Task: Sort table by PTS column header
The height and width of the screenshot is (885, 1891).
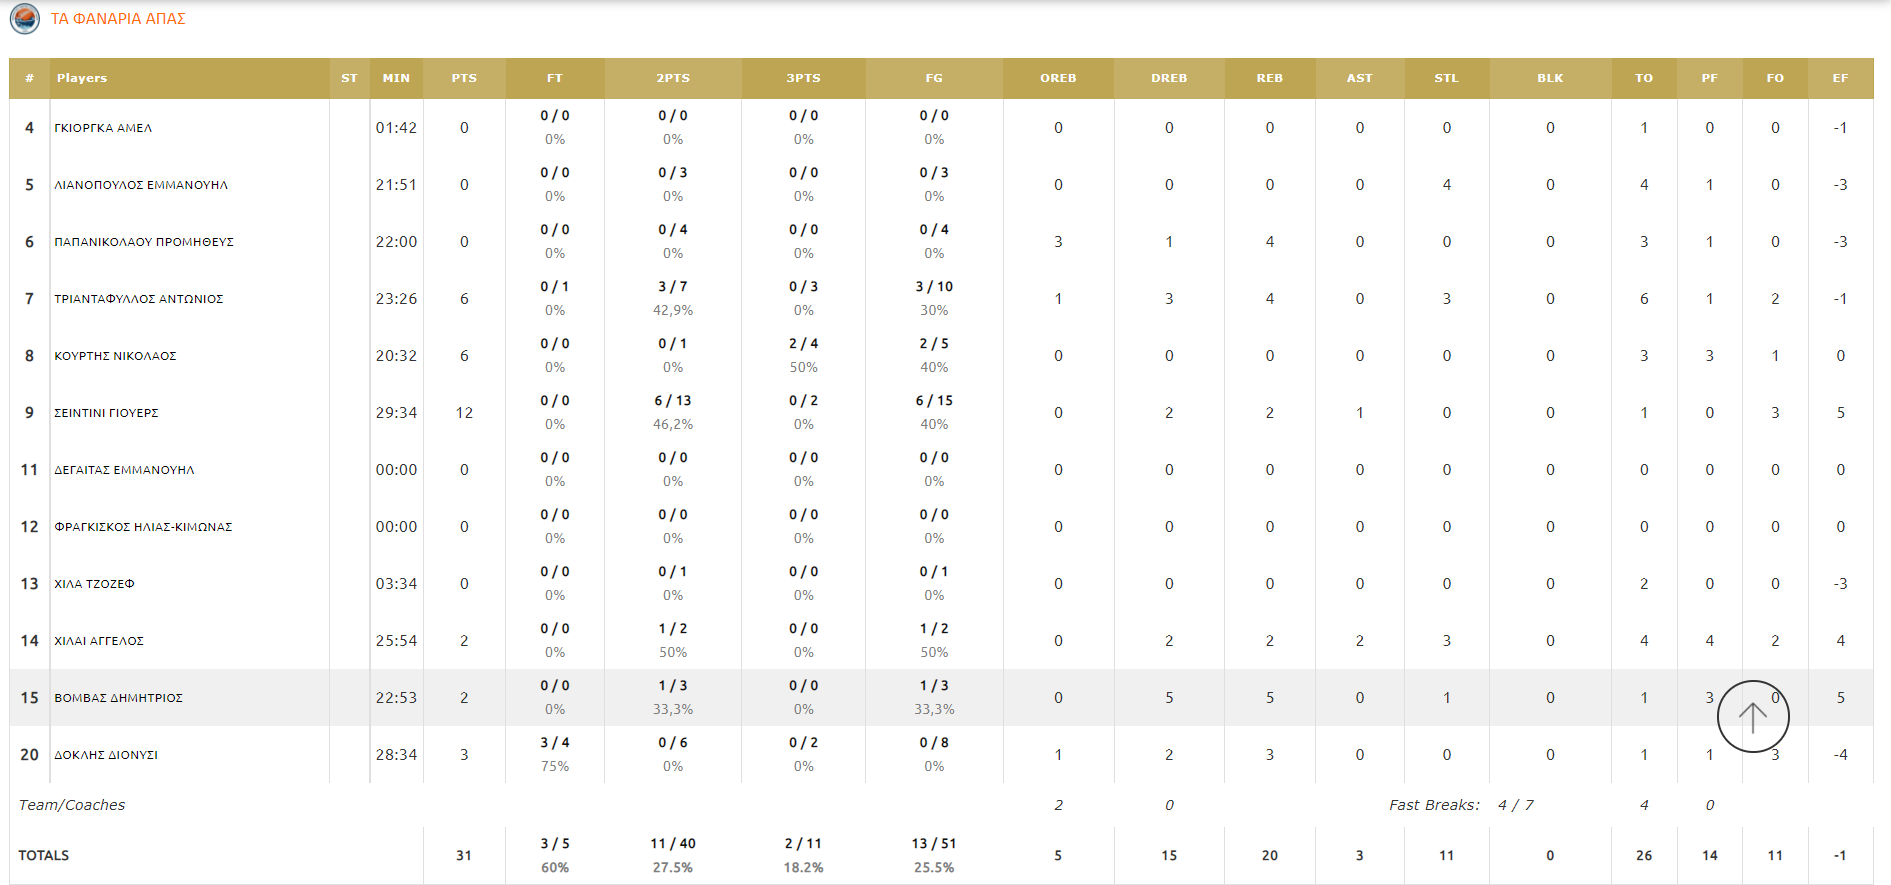Action: pos(464,78)
